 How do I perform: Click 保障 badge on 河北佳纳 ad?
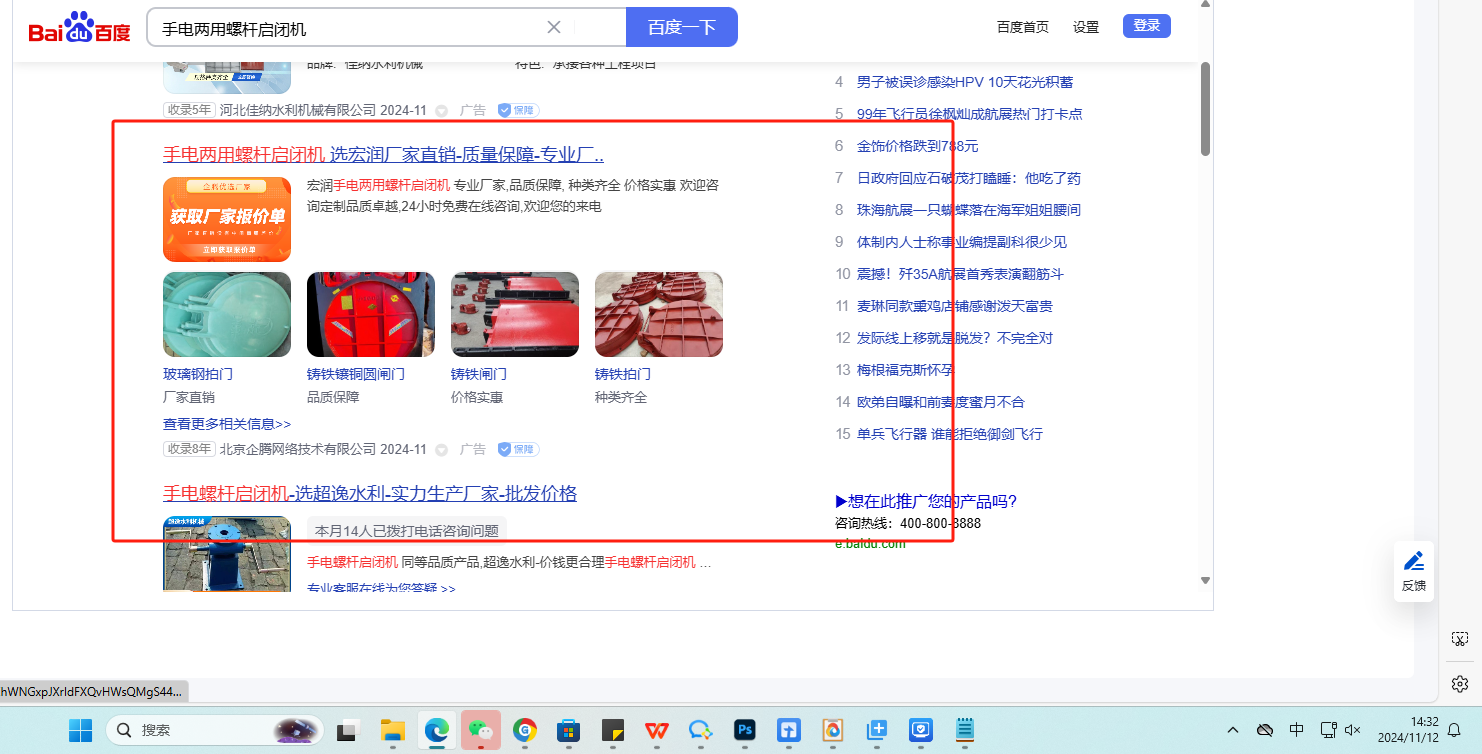point(519,110)
